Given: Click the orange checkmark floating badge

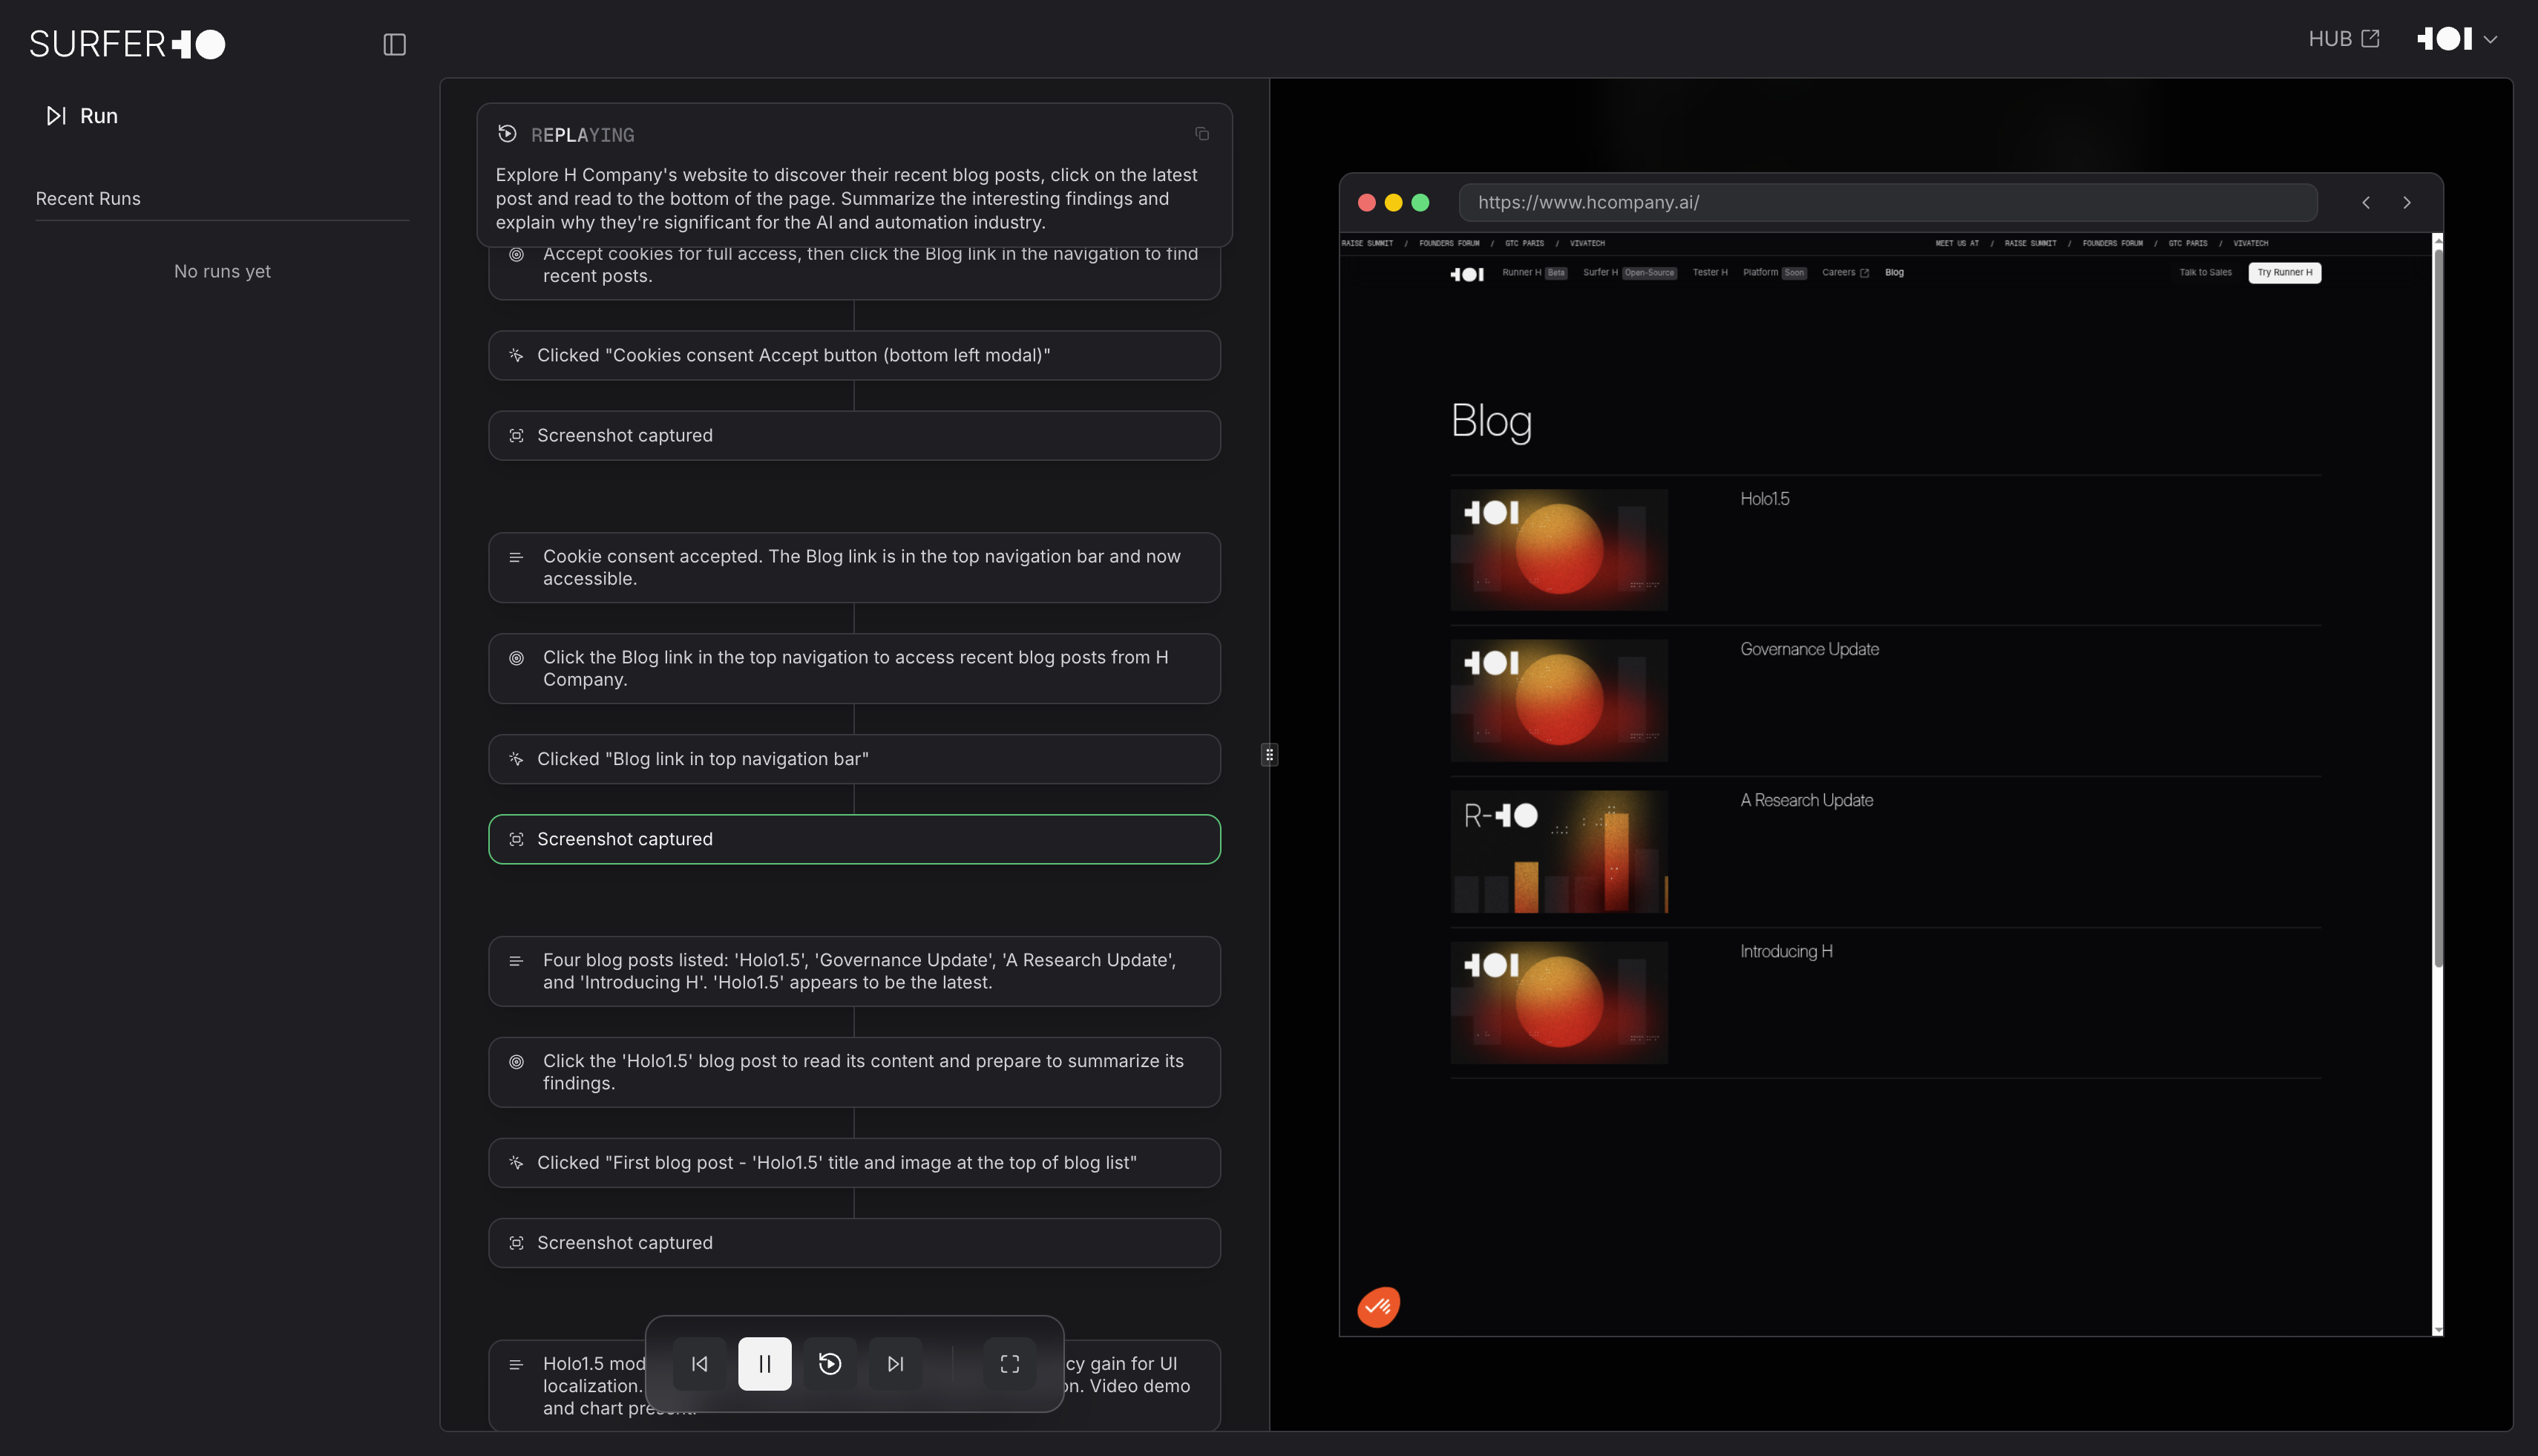Looking at the screenshot, I should point(1378,1306).
